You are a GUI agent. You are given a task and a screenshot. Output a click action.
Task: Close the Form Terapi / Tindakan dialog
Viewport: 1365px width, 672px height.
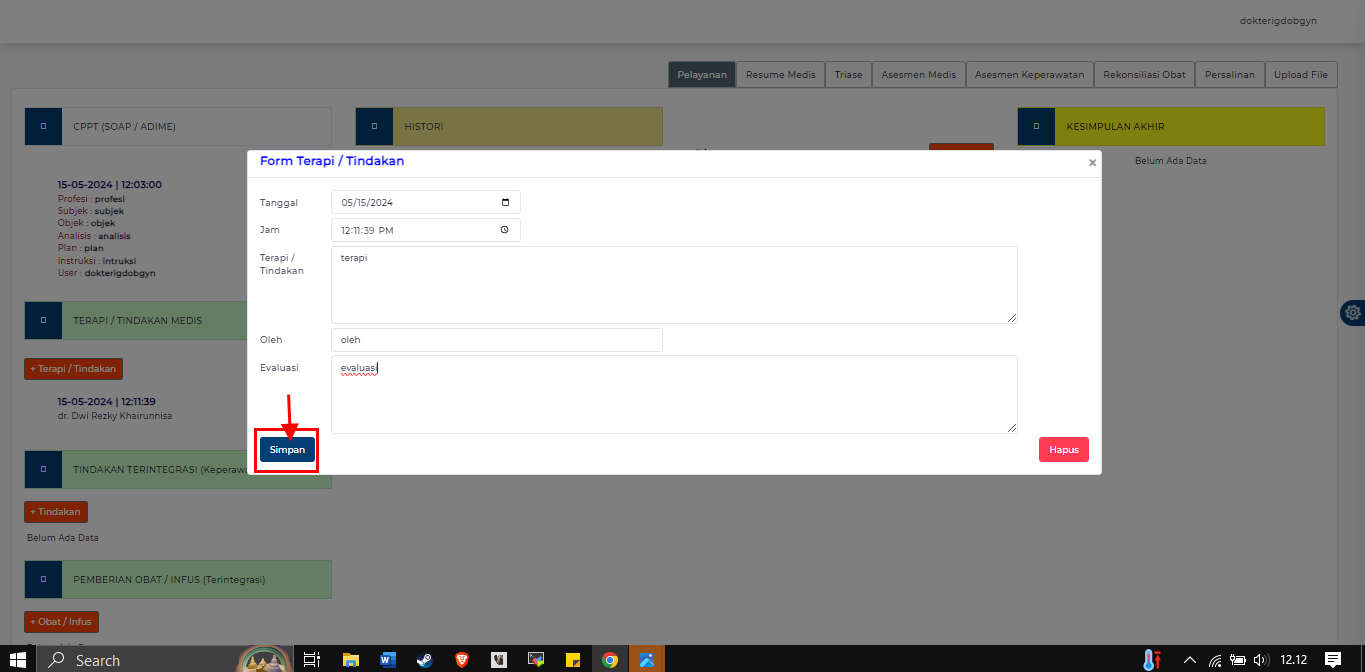pyautogui.click(x=1092, y=163)
